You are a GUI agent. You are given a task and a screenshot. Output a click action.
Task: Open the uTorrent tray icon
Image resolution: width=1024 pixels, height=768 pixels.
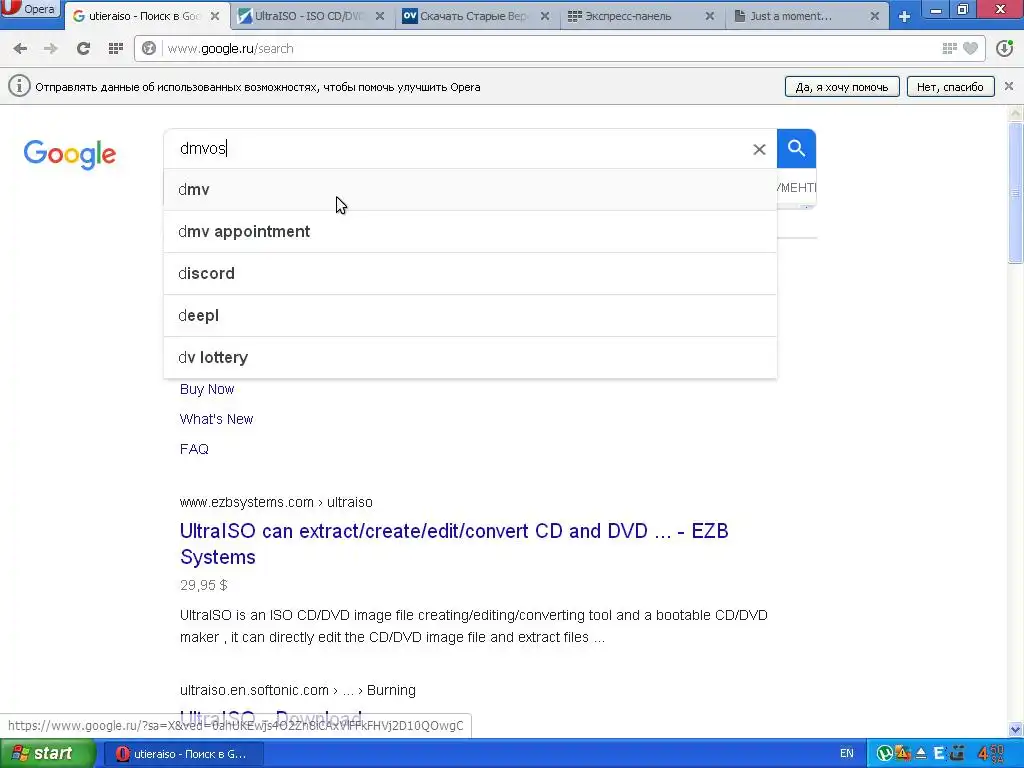884,754
